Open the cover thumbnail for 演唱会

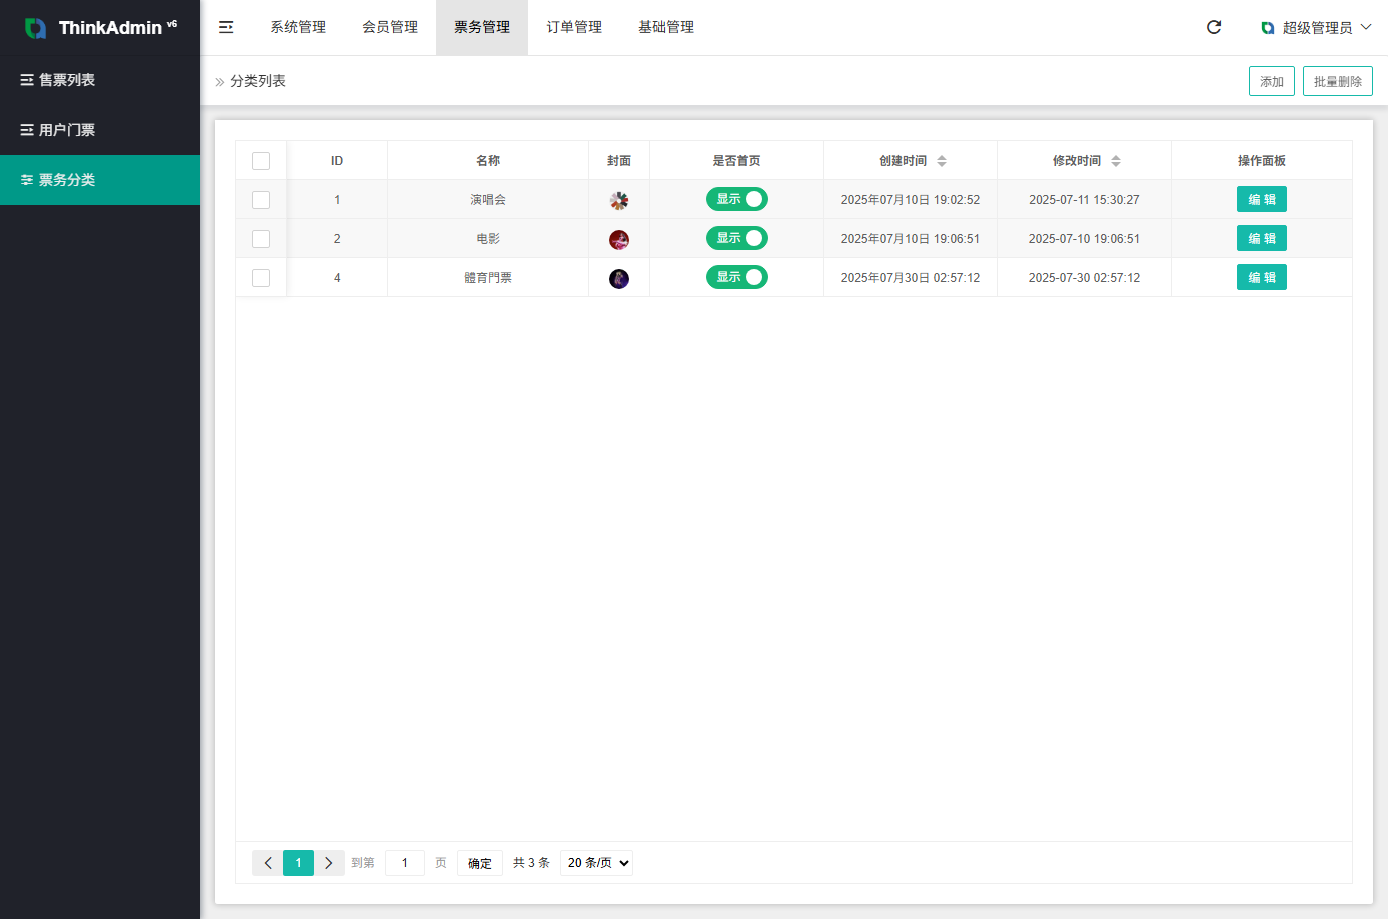(x=619, y=200)
